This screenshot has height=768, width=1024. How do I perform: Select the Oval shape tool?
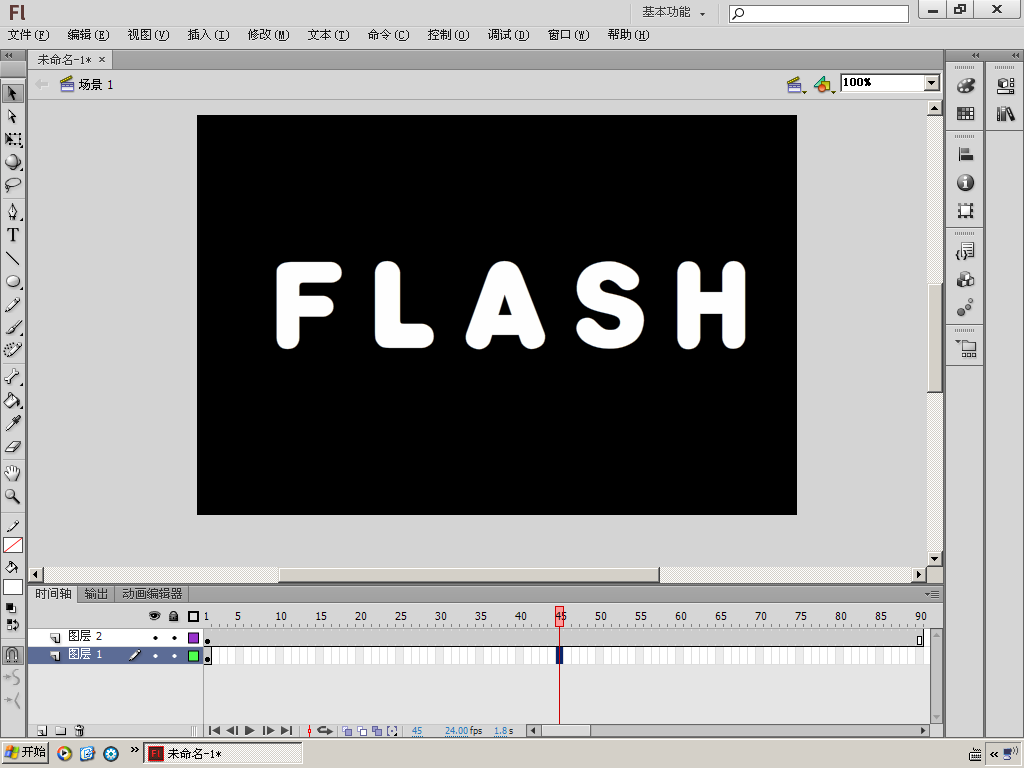tap(12, 281)
